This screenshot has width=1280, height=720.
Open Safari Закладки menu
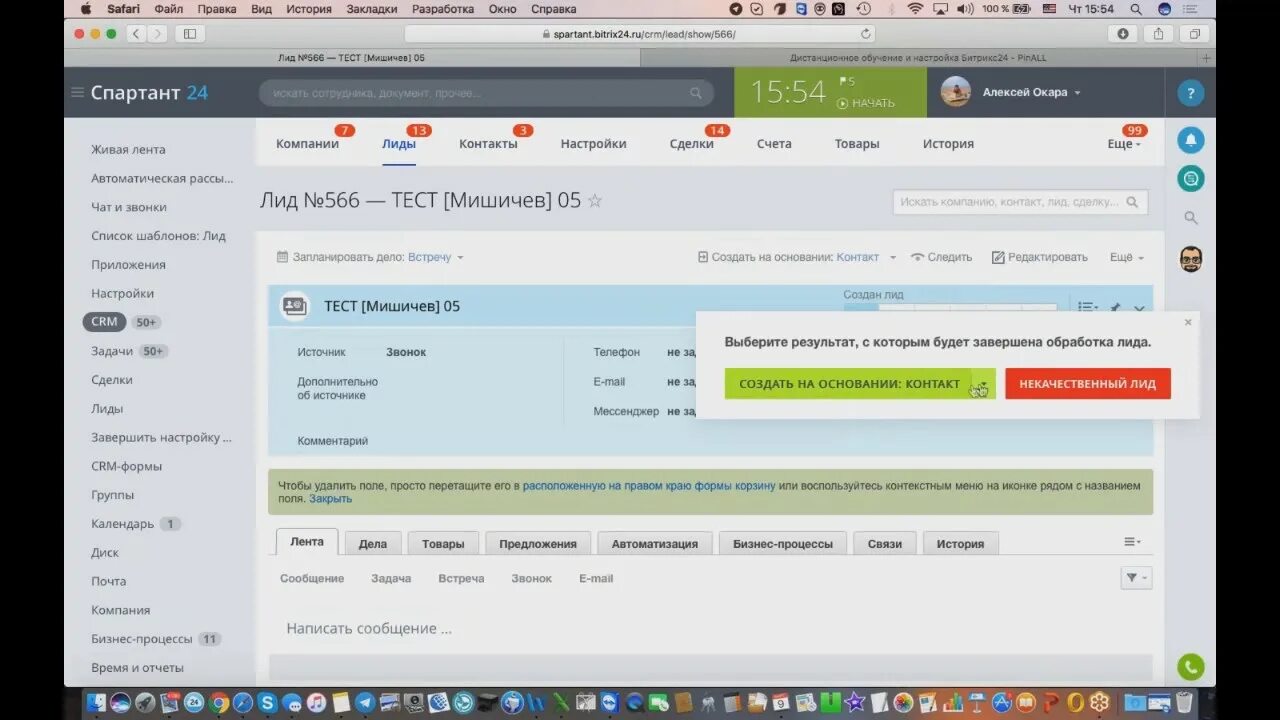pyautogui.click(x=371, y=9)
